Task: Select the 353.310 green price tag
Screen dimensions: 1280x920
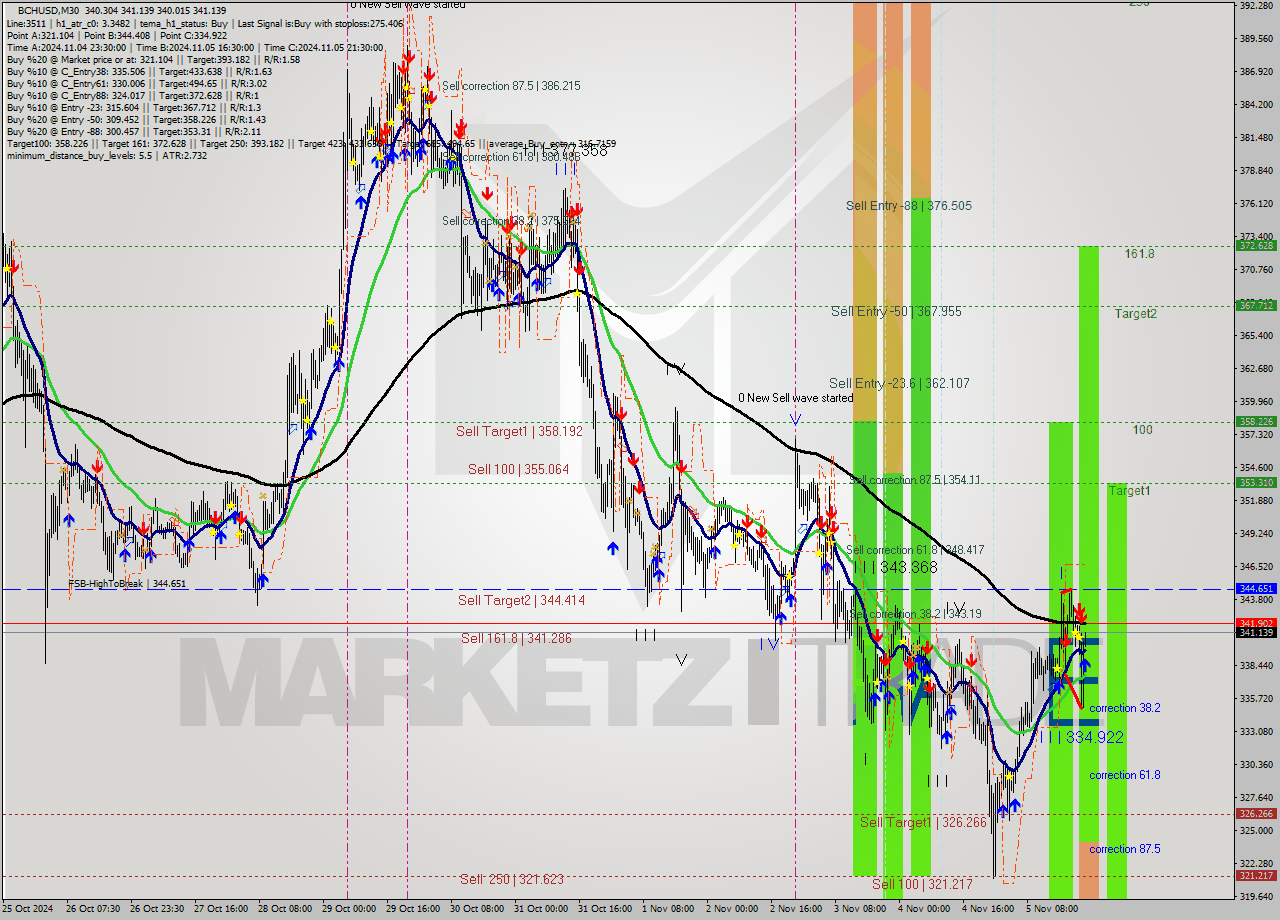Action: 1256,482
